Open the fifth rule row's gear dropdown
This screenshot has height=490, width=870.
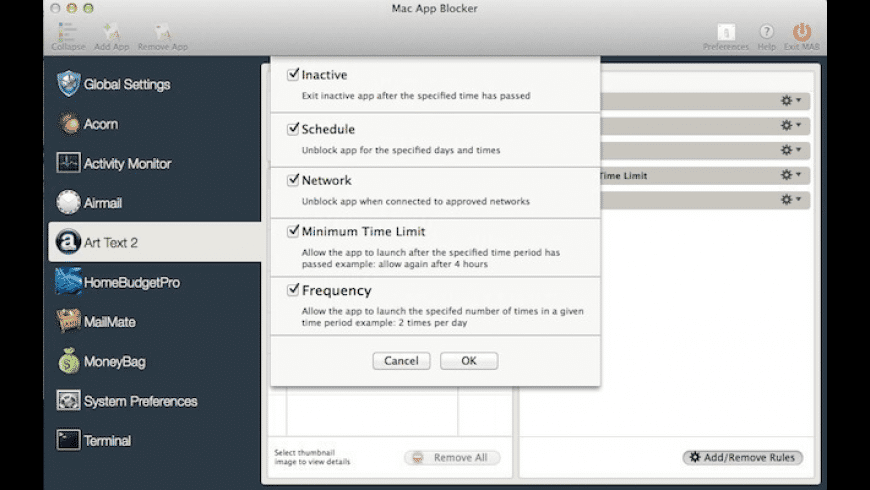791,199
